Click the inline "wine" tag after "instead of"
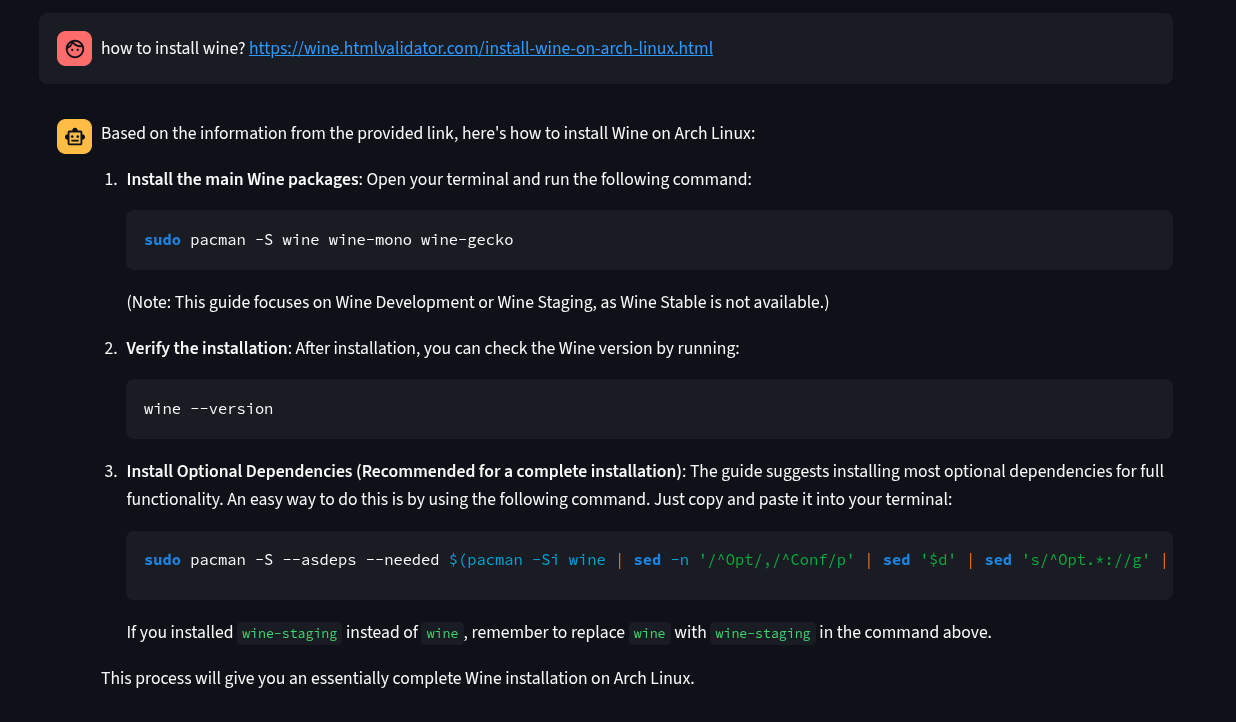1236x722 pixels. 442,633
